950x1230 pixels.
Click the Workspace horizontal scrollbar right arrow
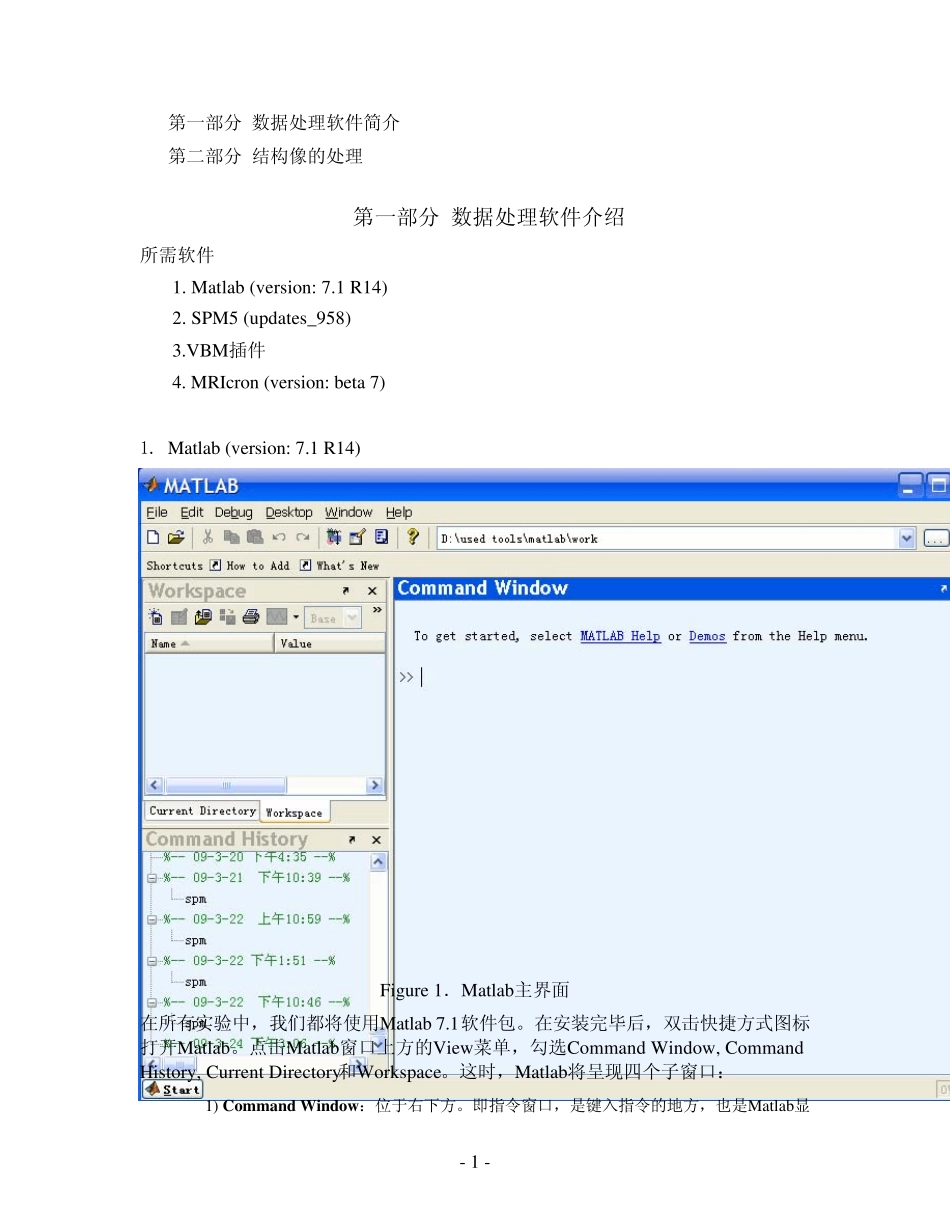pos(375,785)
